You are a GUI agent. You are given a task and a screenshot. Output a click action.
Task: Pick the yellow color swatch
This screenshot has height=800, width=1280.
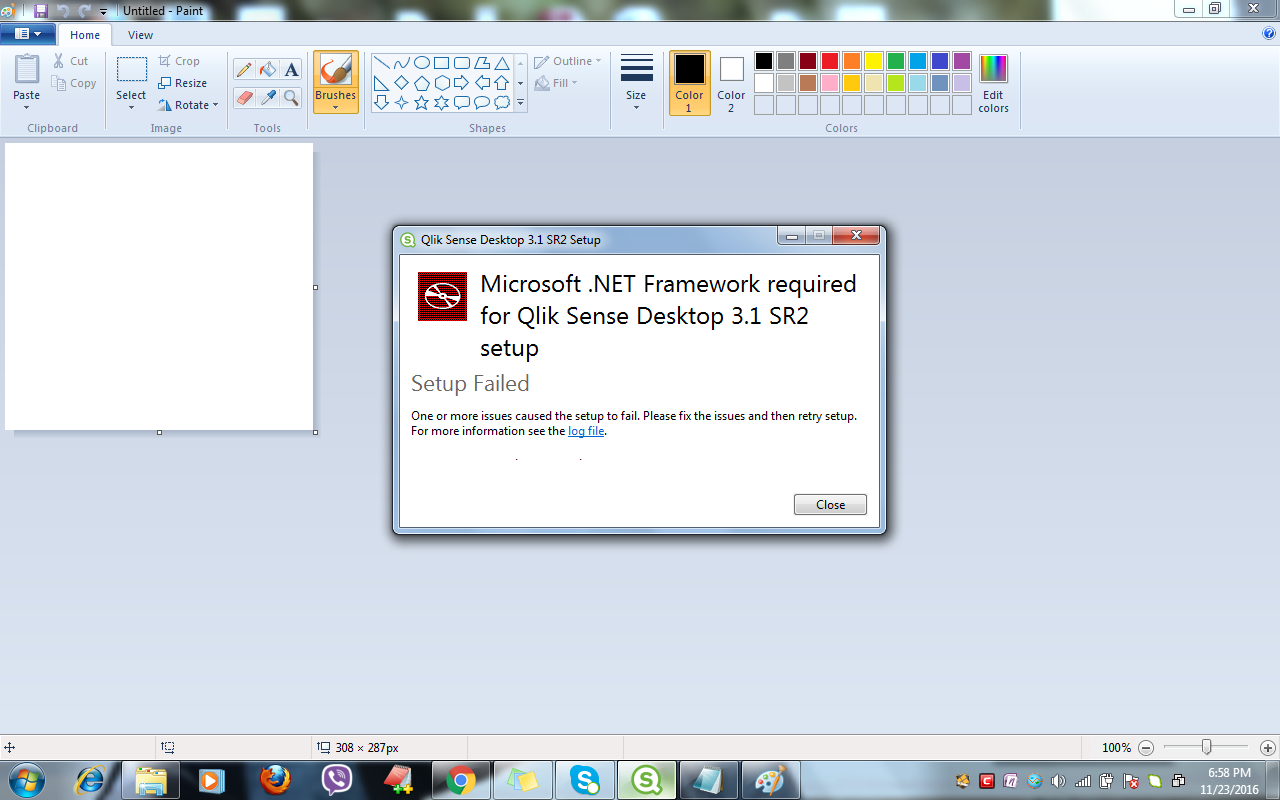(873, 61)
